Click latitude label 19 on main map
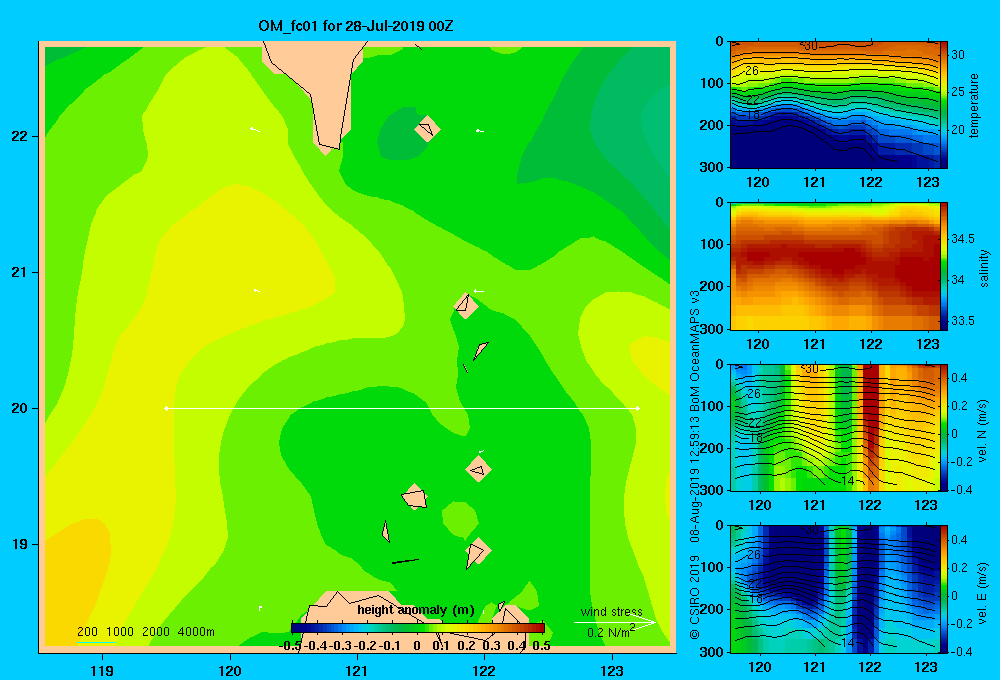 point(20,544)
